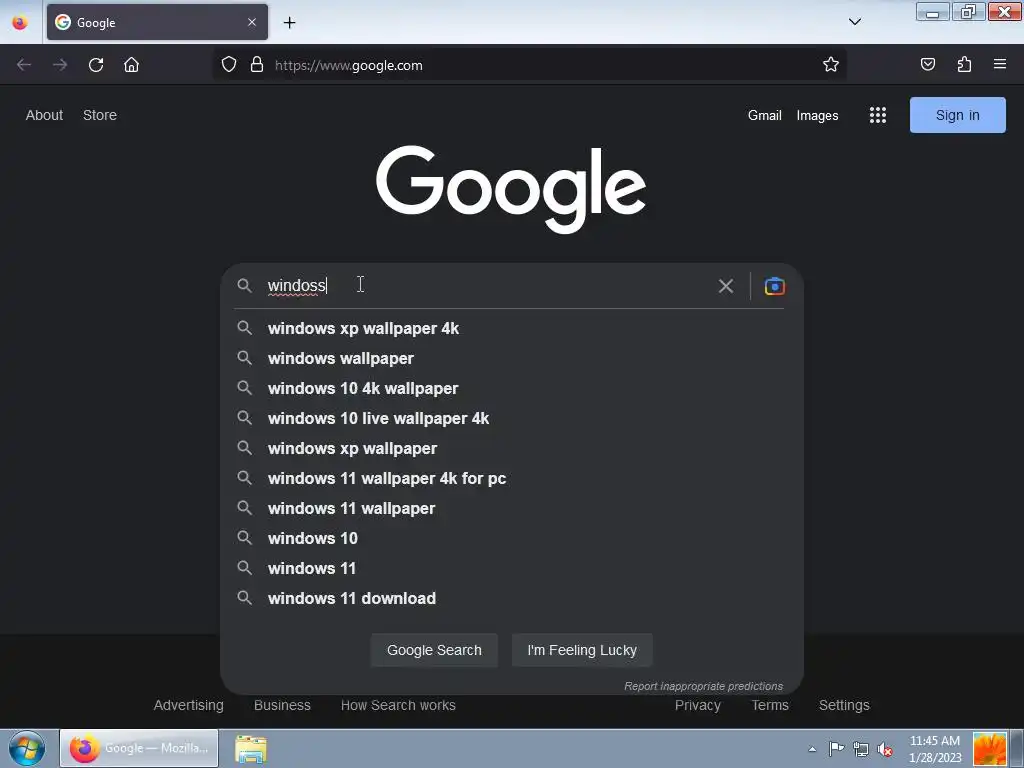1024x768 pixels.
Task: Click the Firefox View icon beside the tabs
Action: point(20,22)
